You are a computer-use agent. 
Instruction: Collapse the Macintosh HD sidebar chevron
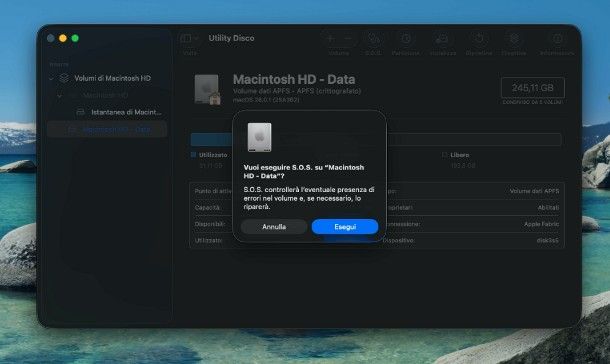click(x=60, y=95)
